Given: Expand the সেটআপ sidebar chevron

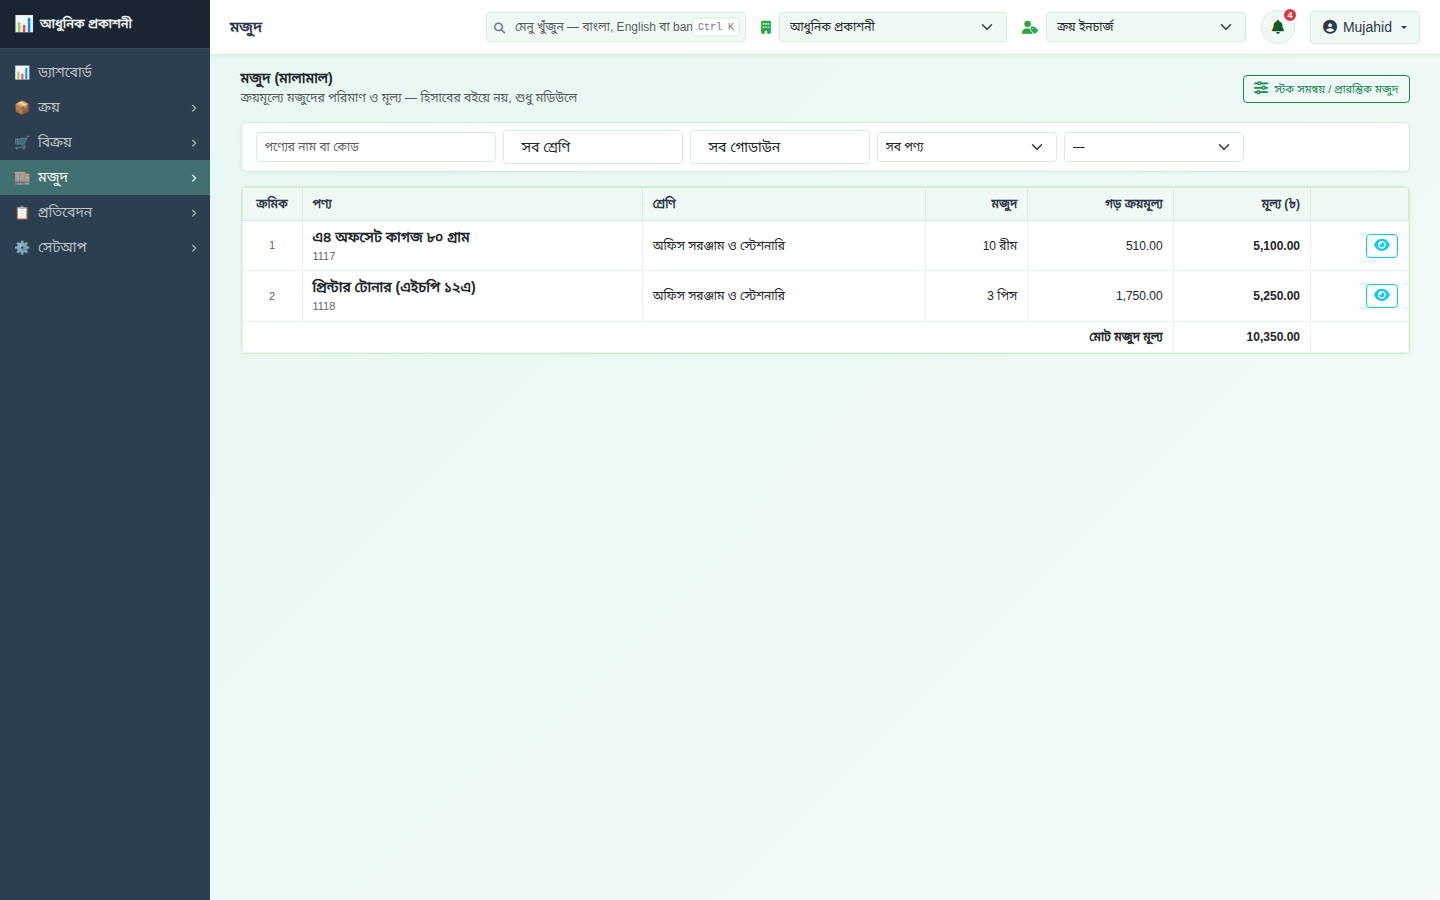Looking at the screenshot, I should point(194,248).
